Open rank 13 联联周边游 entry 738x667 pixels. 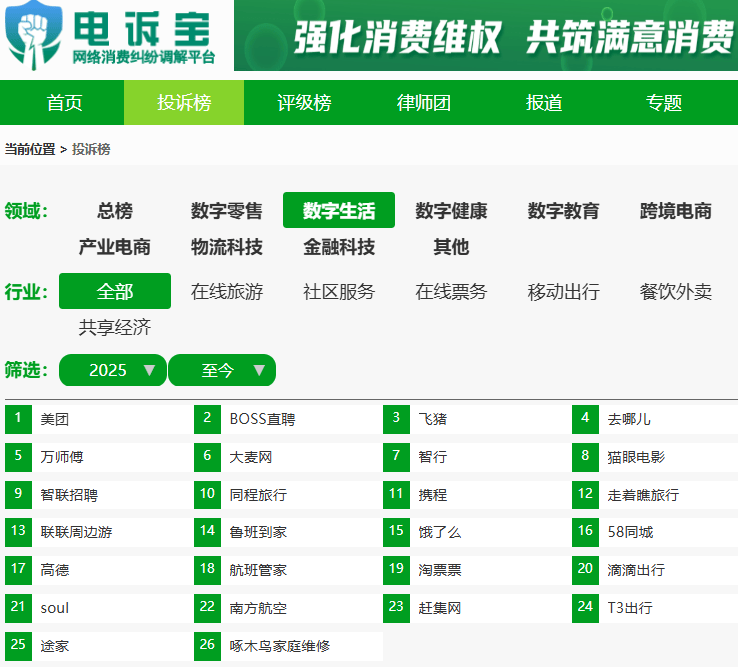pyautogui.click(x=99, y=532)
